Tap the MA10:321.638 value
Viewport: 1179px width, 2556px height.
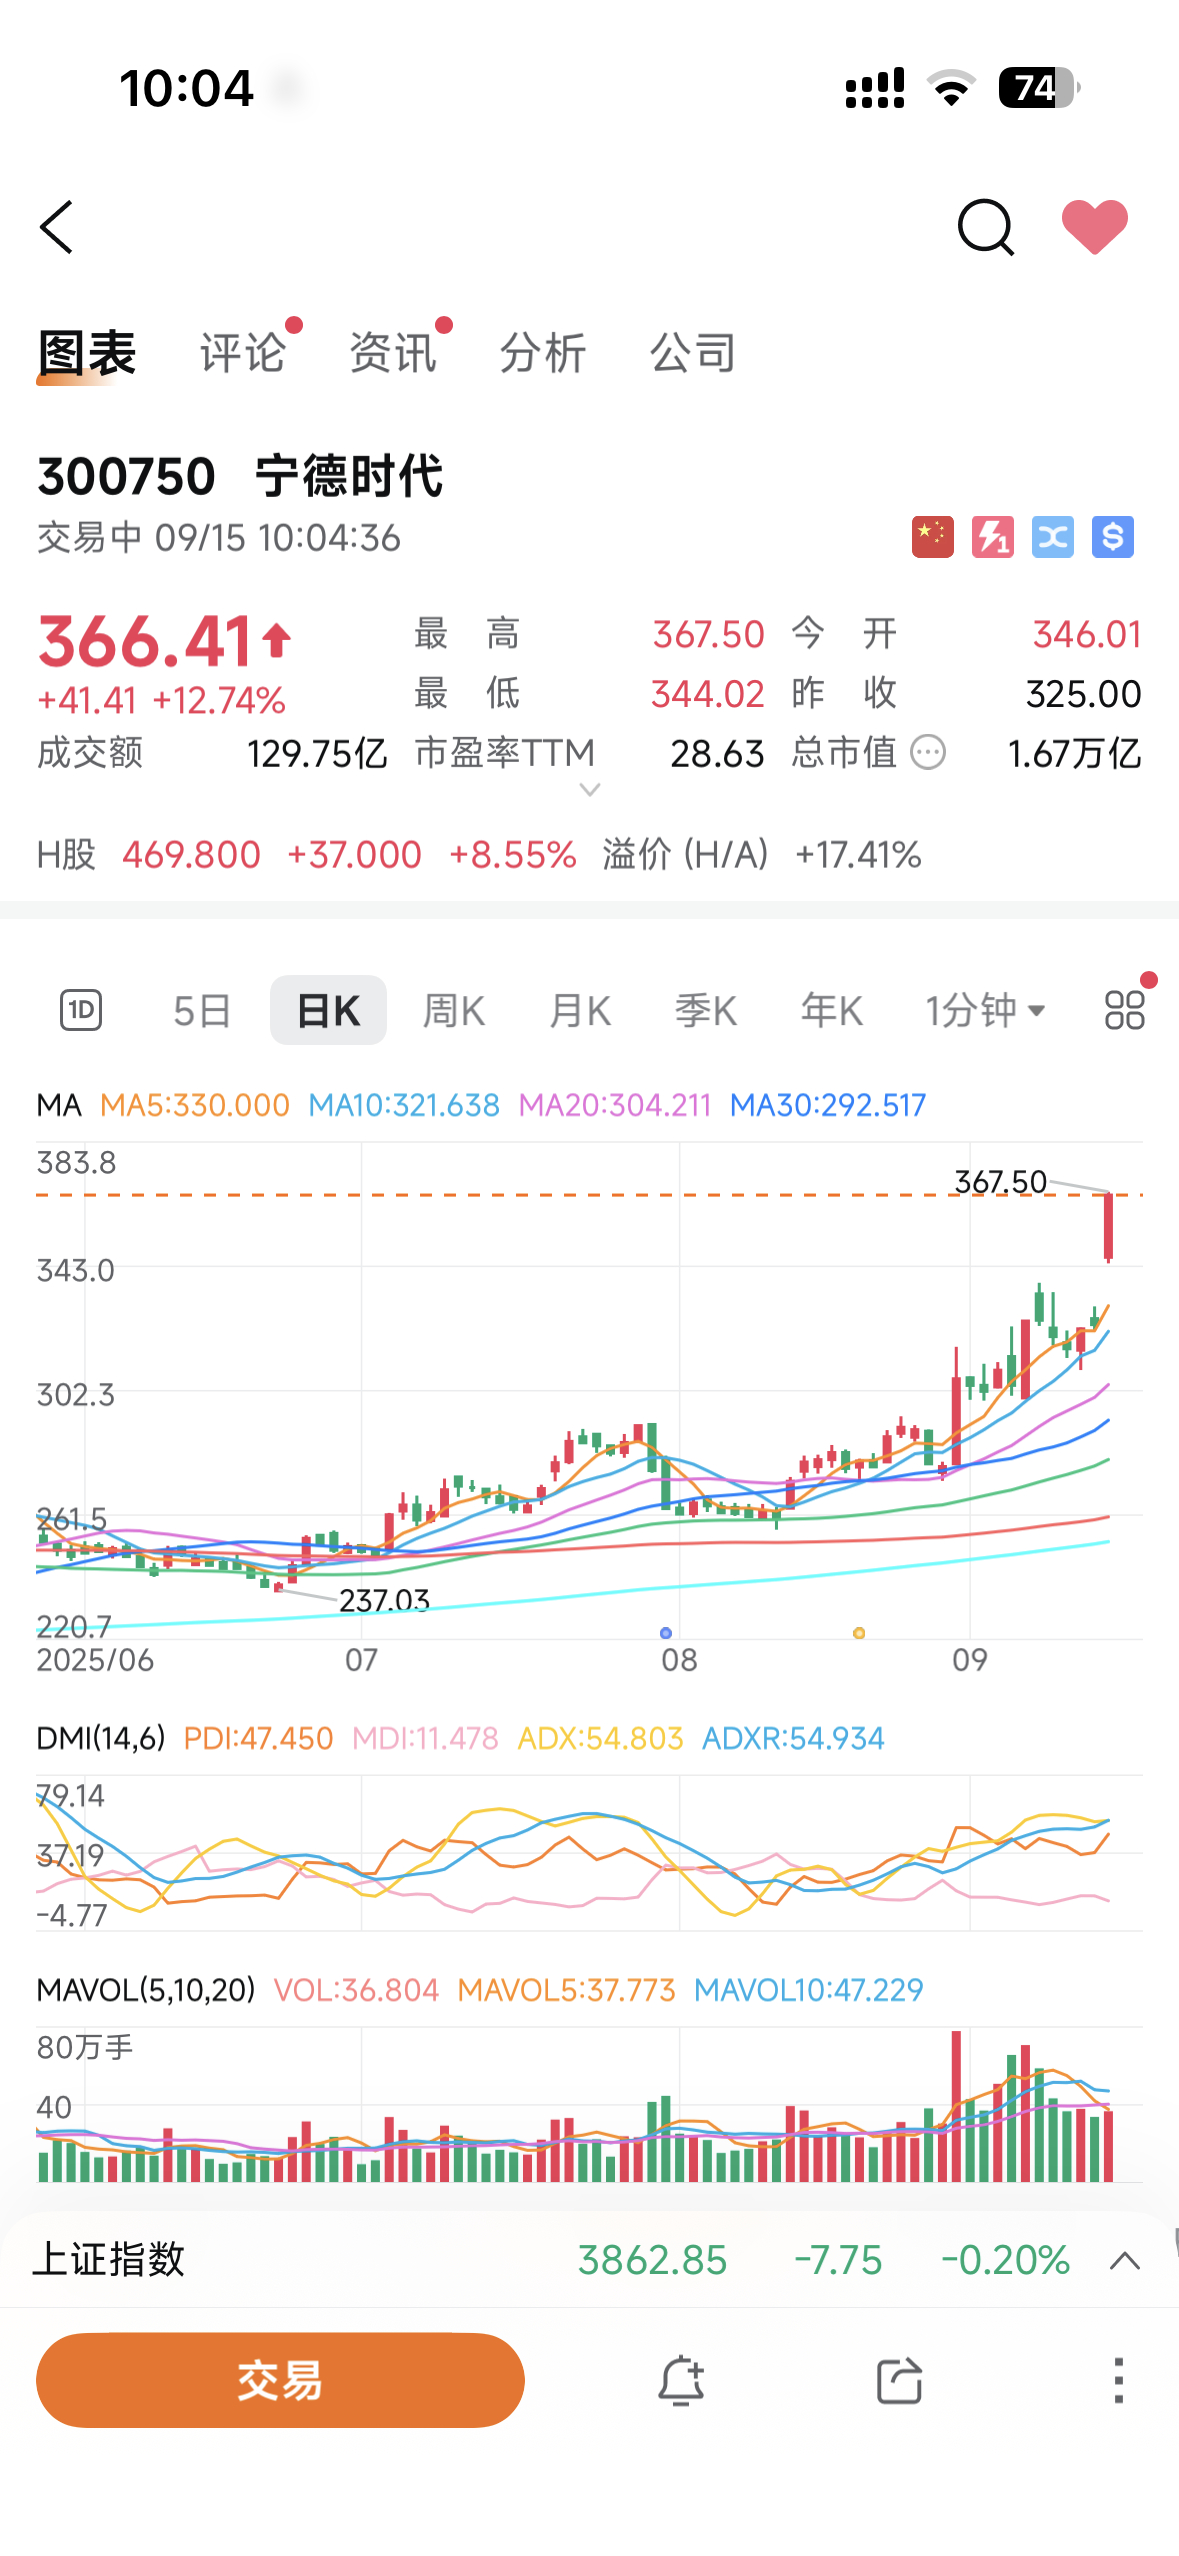404,1105
